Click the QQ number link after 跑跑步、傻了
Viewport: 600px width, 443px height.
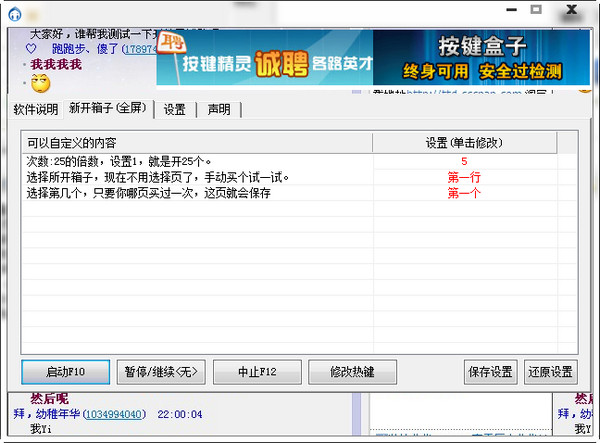tap(141, 49)
